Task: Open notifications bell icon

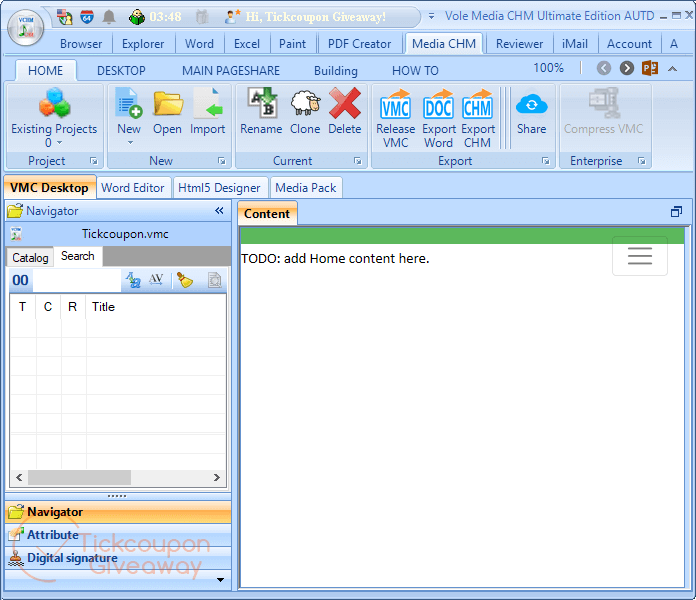Action: point(109,17)
